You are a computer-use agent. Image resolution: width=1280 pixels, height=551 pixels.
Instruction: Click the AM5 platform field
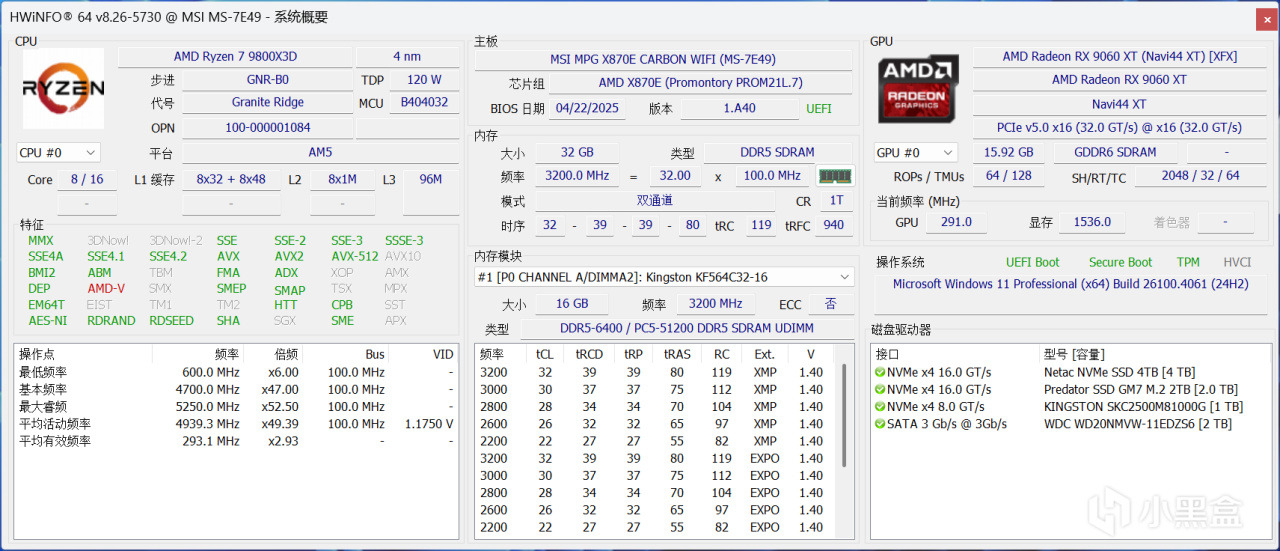pyautogui.click(x=320, y=153)
